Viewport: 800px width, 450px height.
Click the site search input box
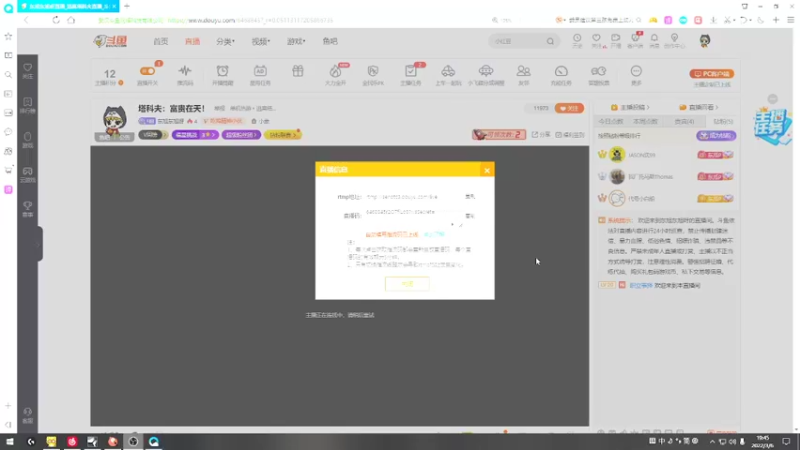(517, 41)
